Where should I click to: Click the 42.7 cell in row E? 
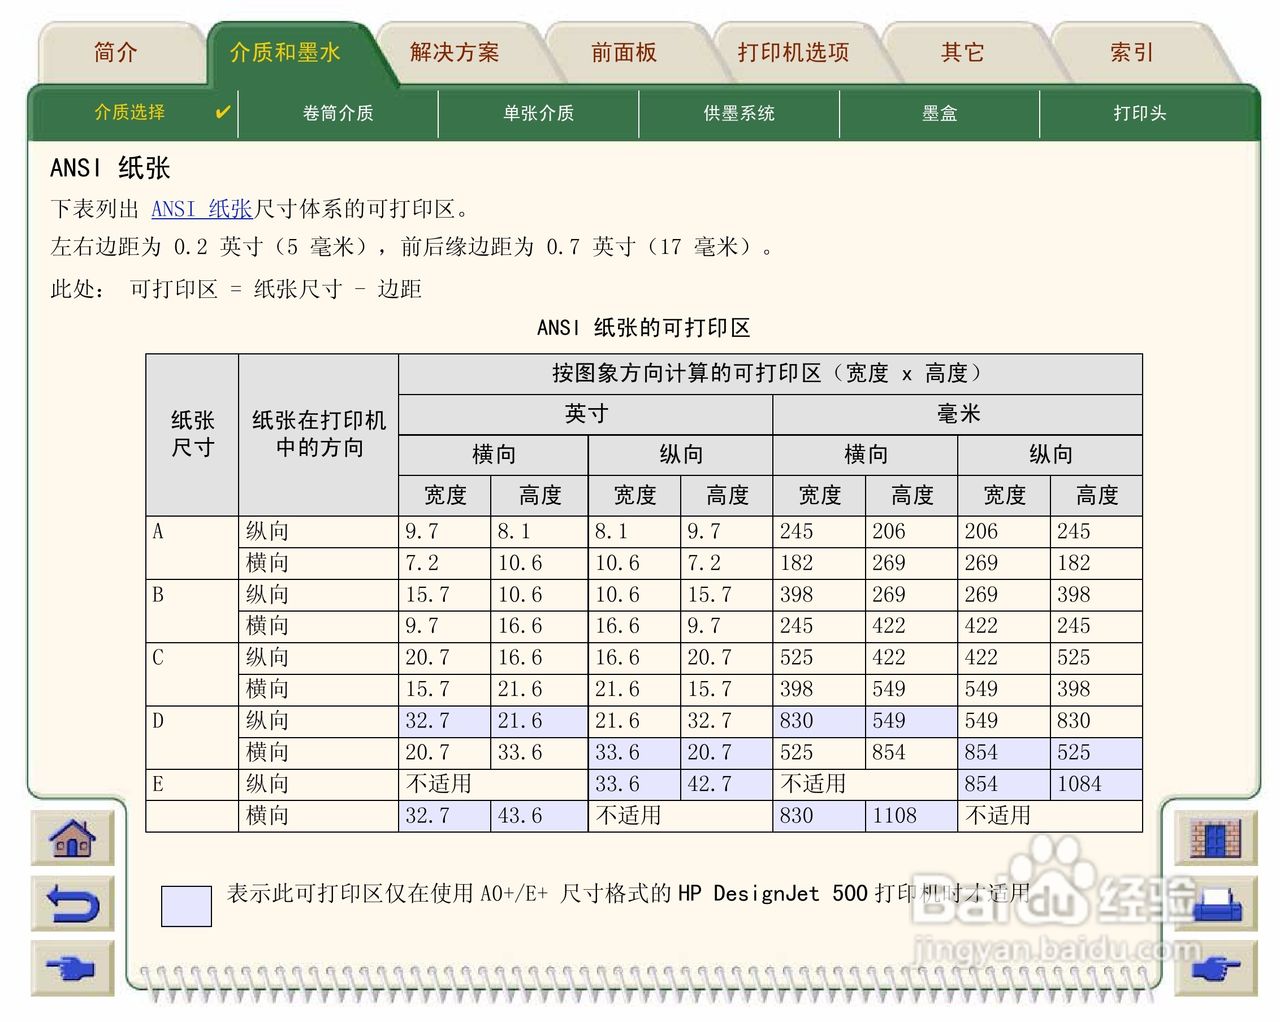pos(726,784)
